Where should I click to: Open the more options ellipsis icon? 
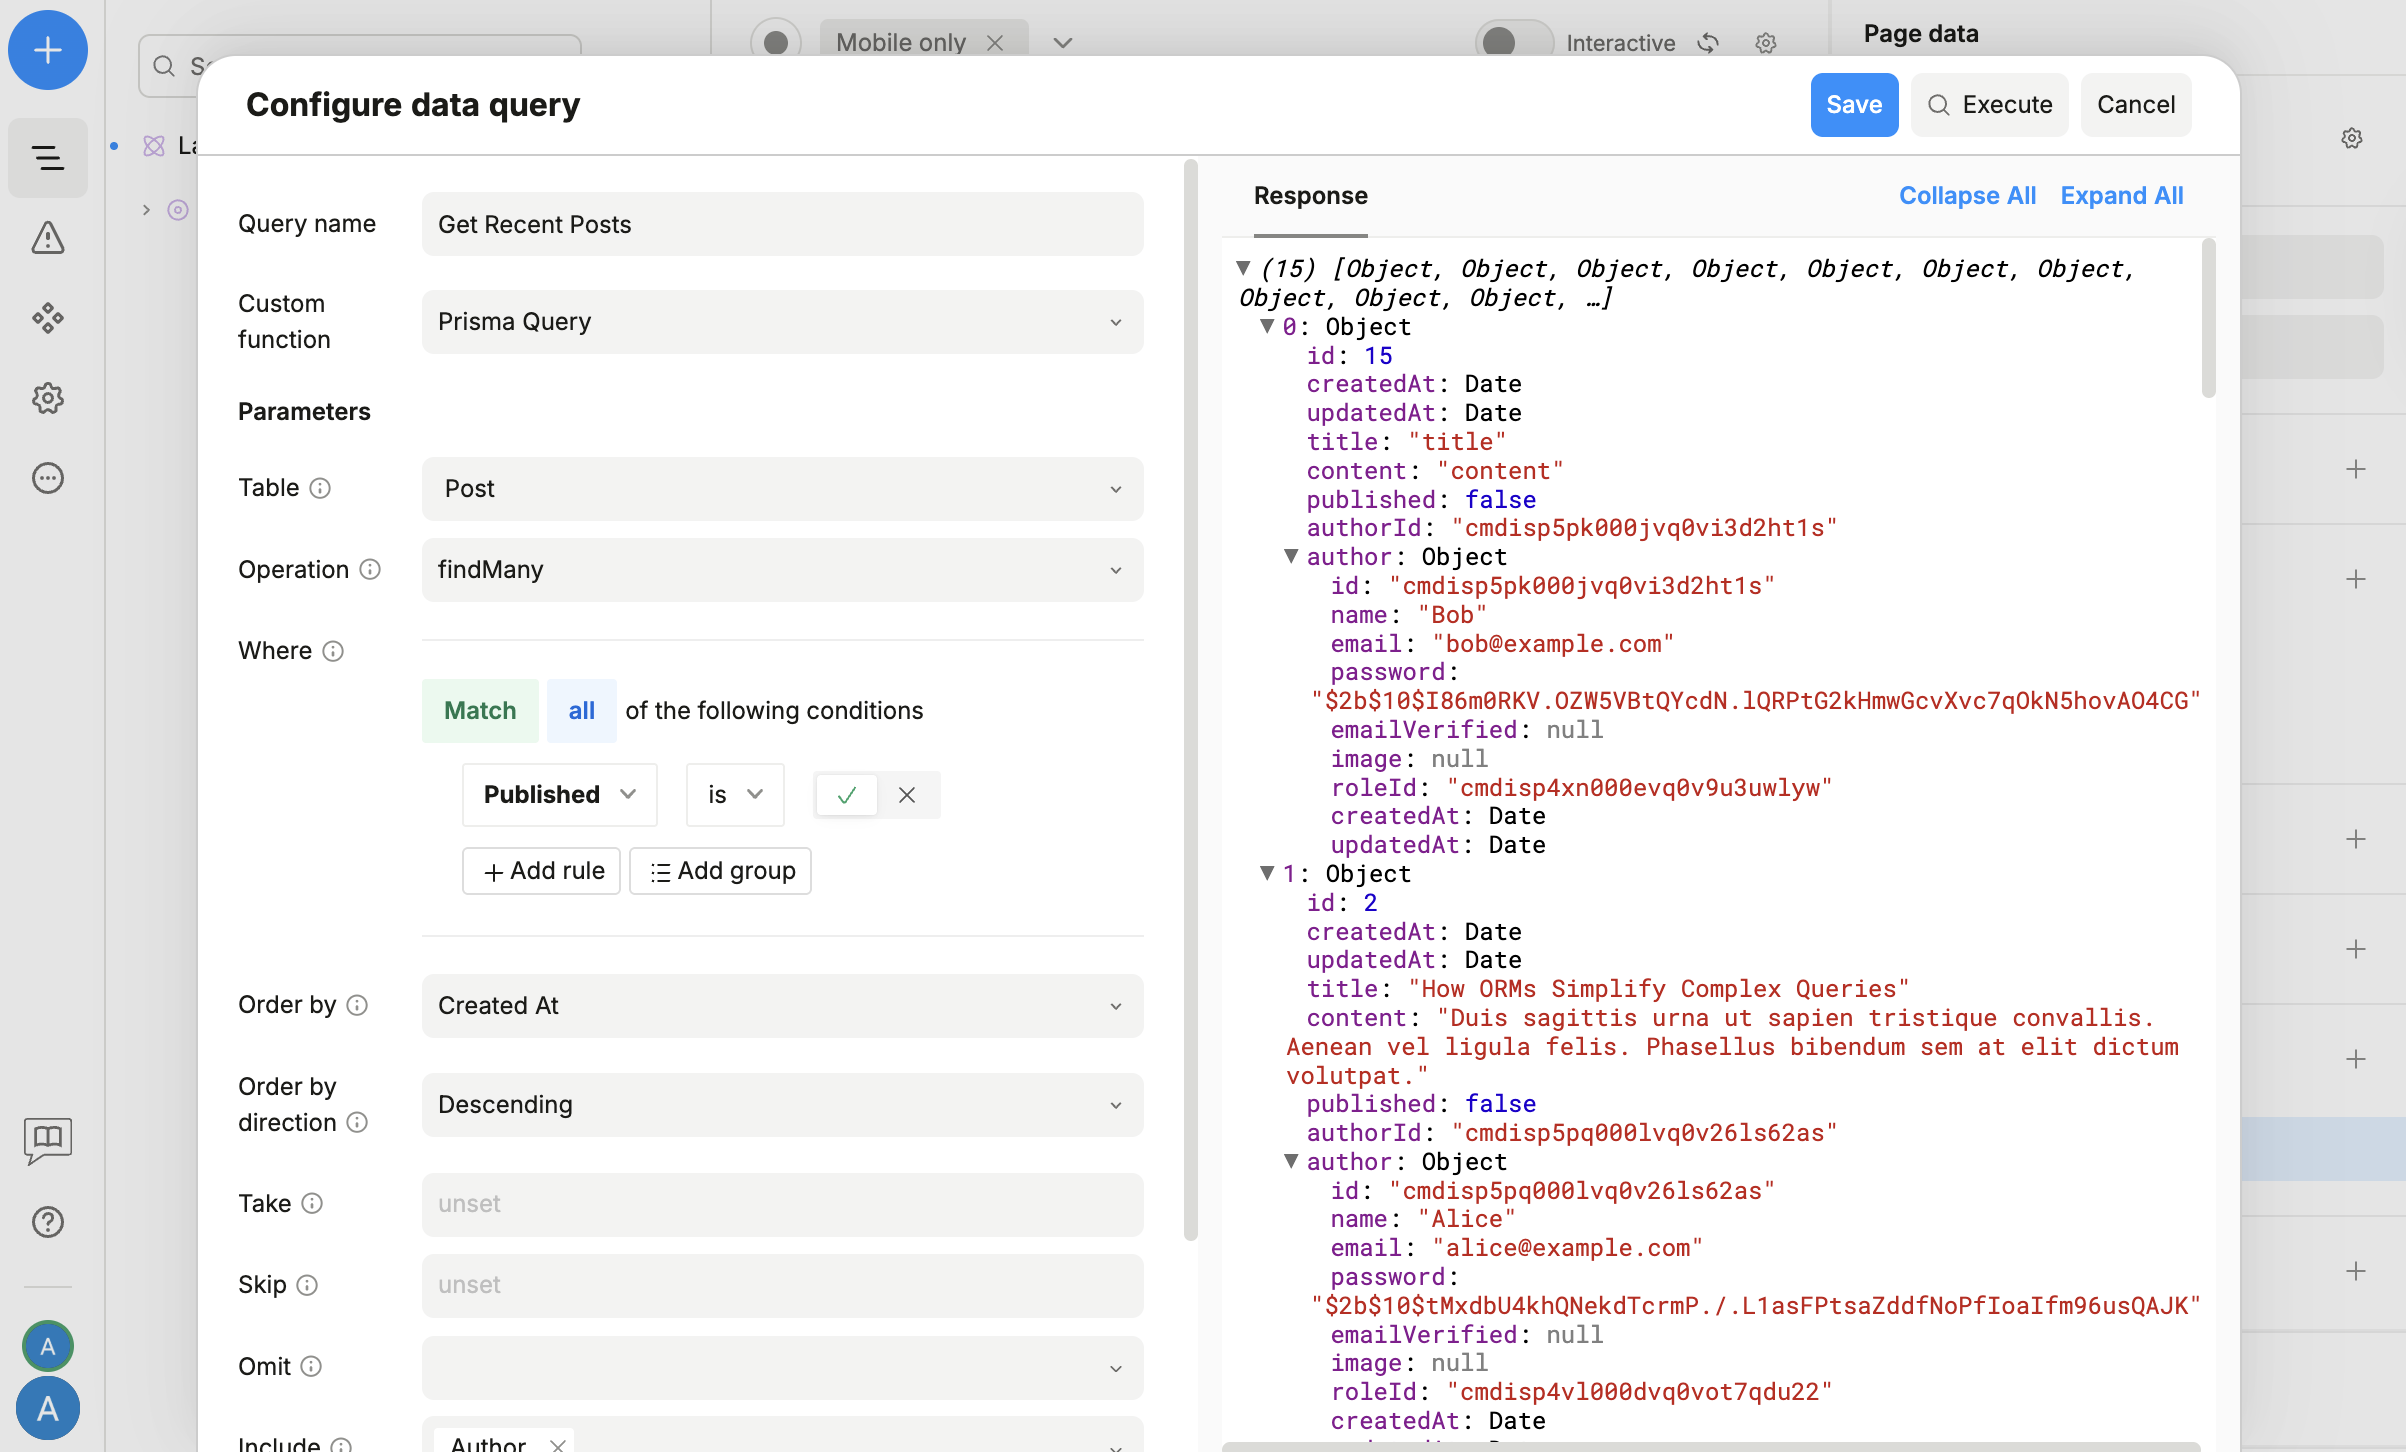click(x=48, y=478)
